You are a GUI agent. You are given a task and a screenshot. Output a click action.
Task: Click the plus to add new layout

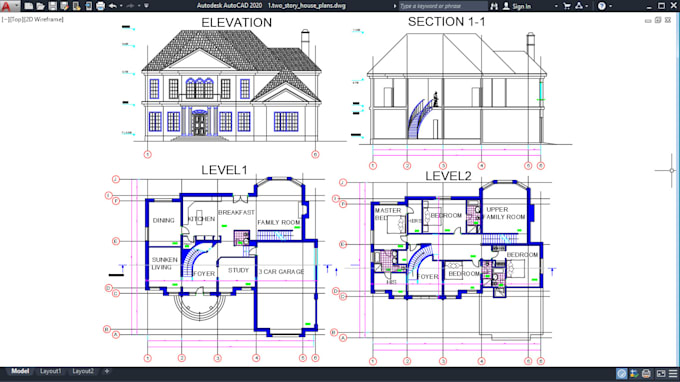(107, 371)
